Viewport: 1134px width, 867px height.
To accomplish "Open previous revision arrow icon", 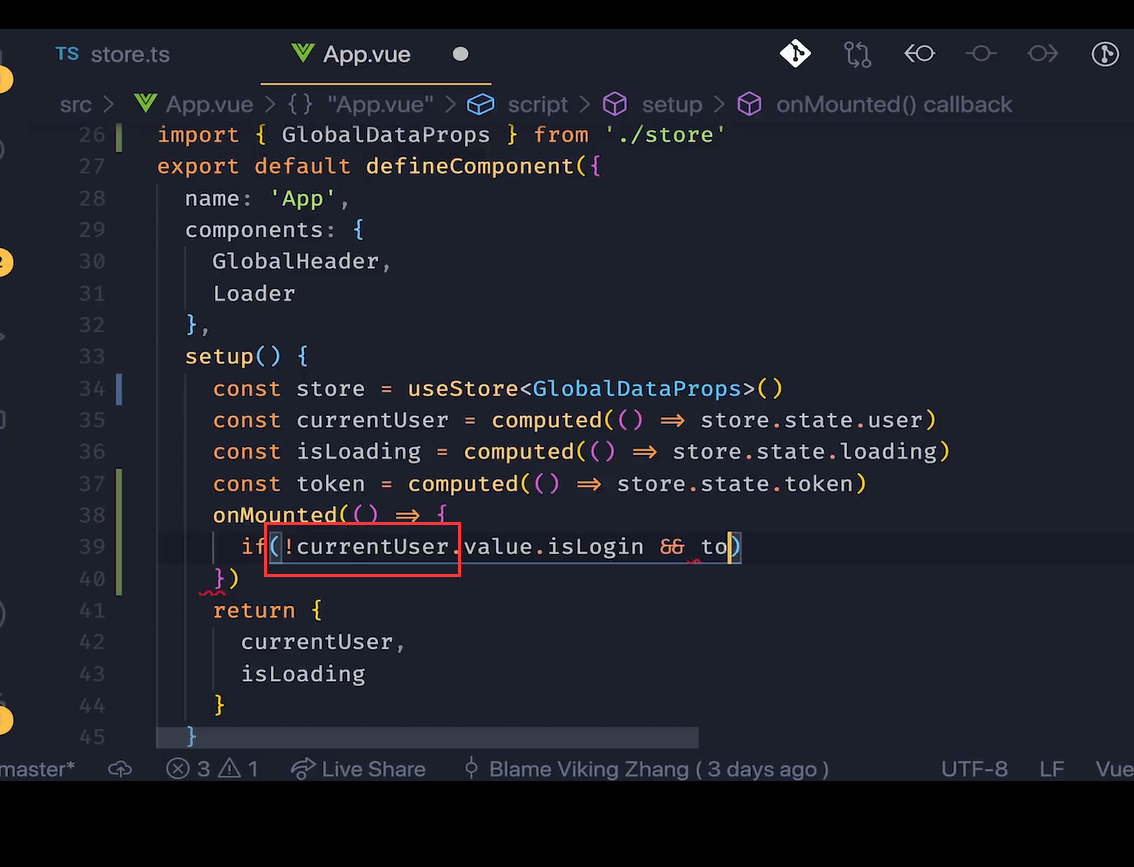I will (x=919, y=54).
